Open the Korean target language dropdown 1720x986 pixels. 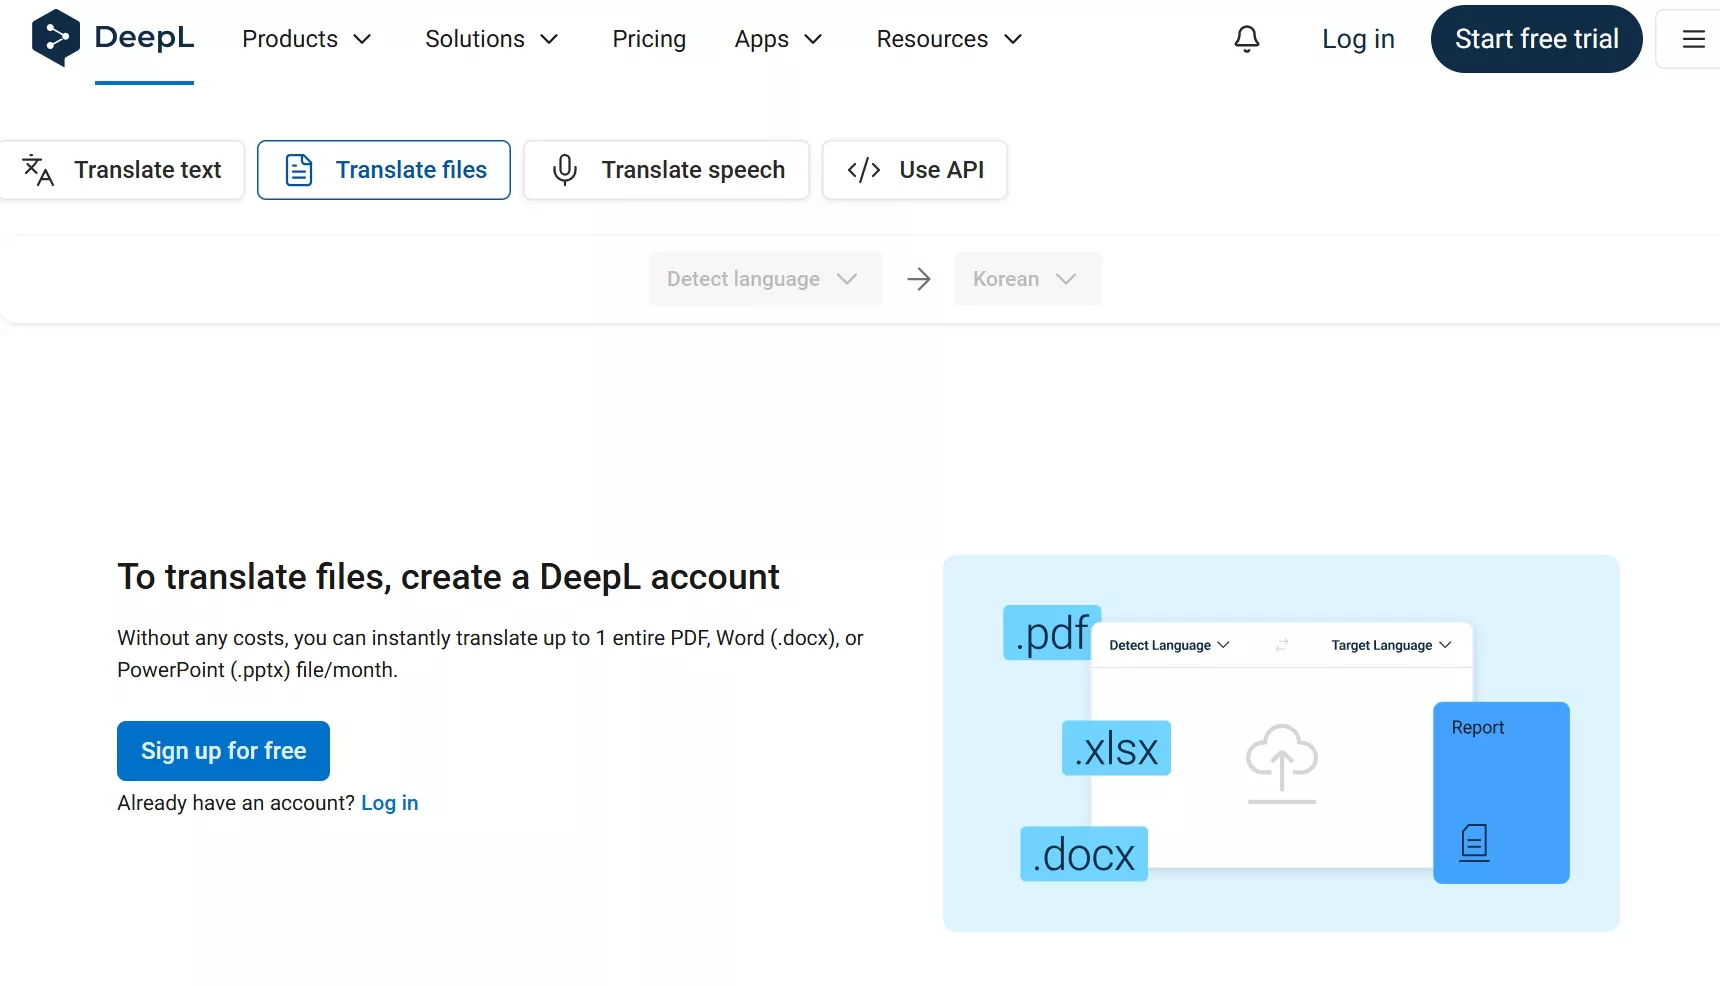tap(1026, 279)
